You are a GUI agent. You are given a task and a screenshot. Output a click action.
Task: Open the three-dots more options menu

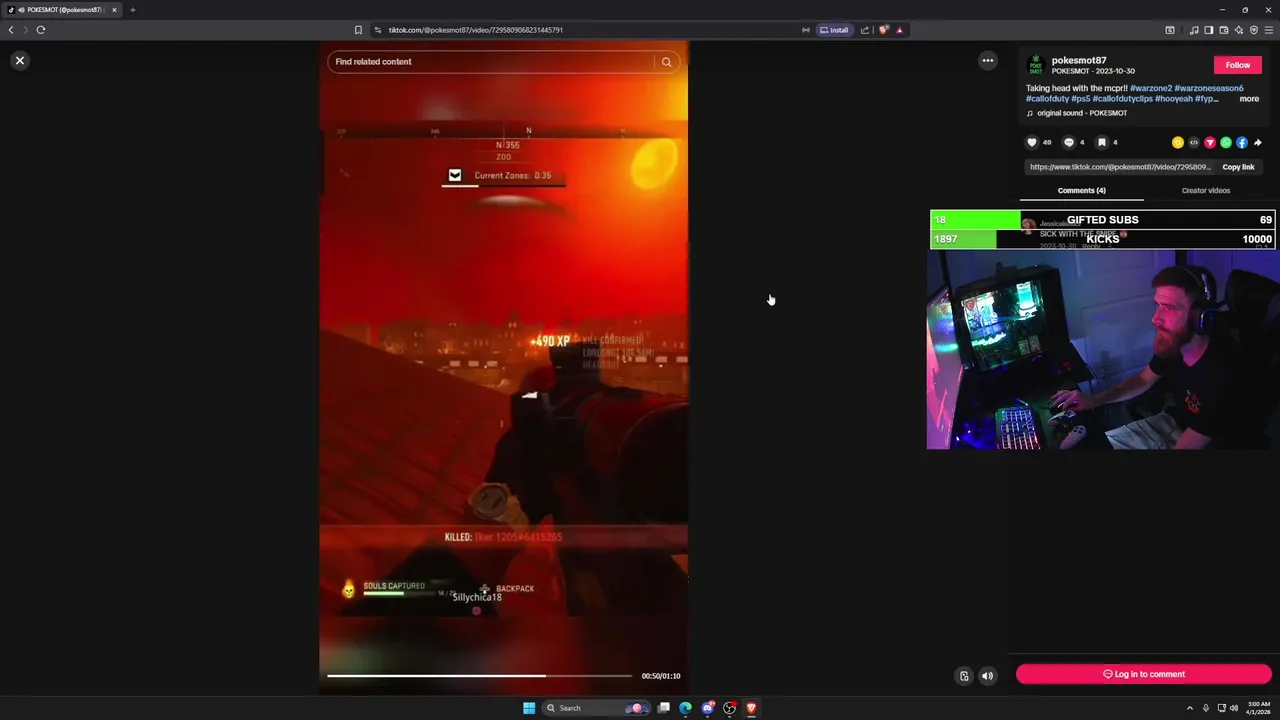tap(988, 61)
